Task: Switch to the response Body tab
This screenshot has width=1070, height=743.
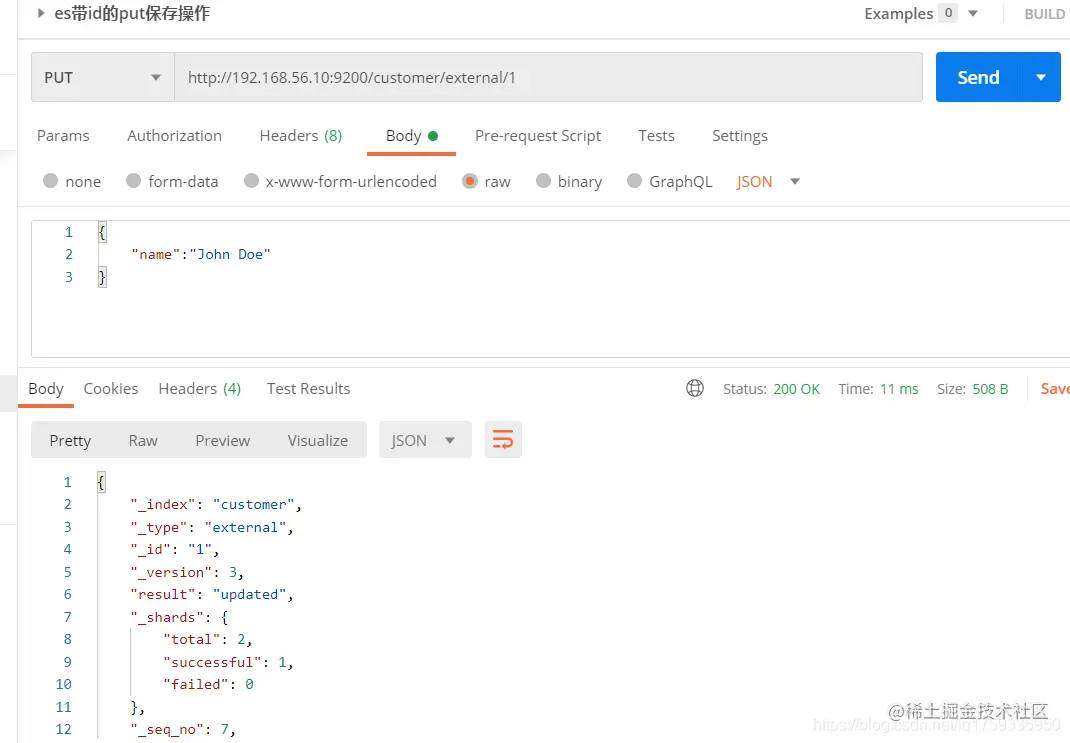Action: [x=46, y=389]
